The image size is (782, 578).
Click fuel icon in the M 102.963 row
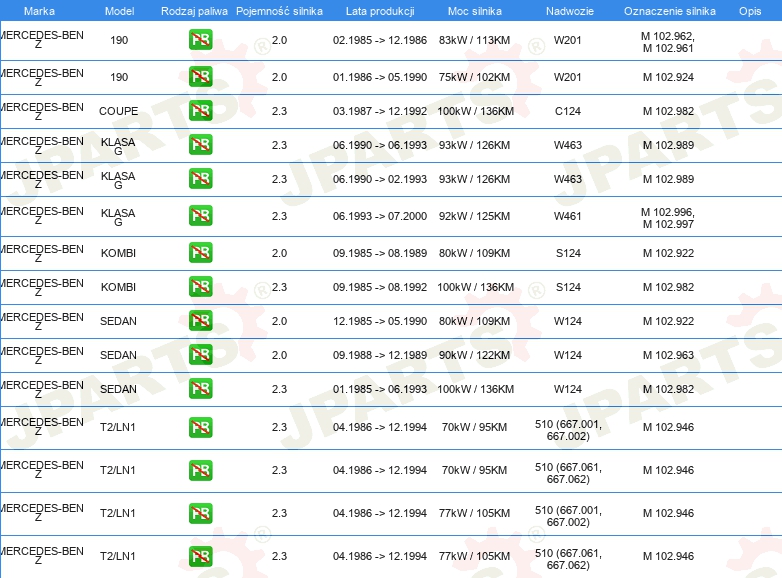click(x=200, y=355)
